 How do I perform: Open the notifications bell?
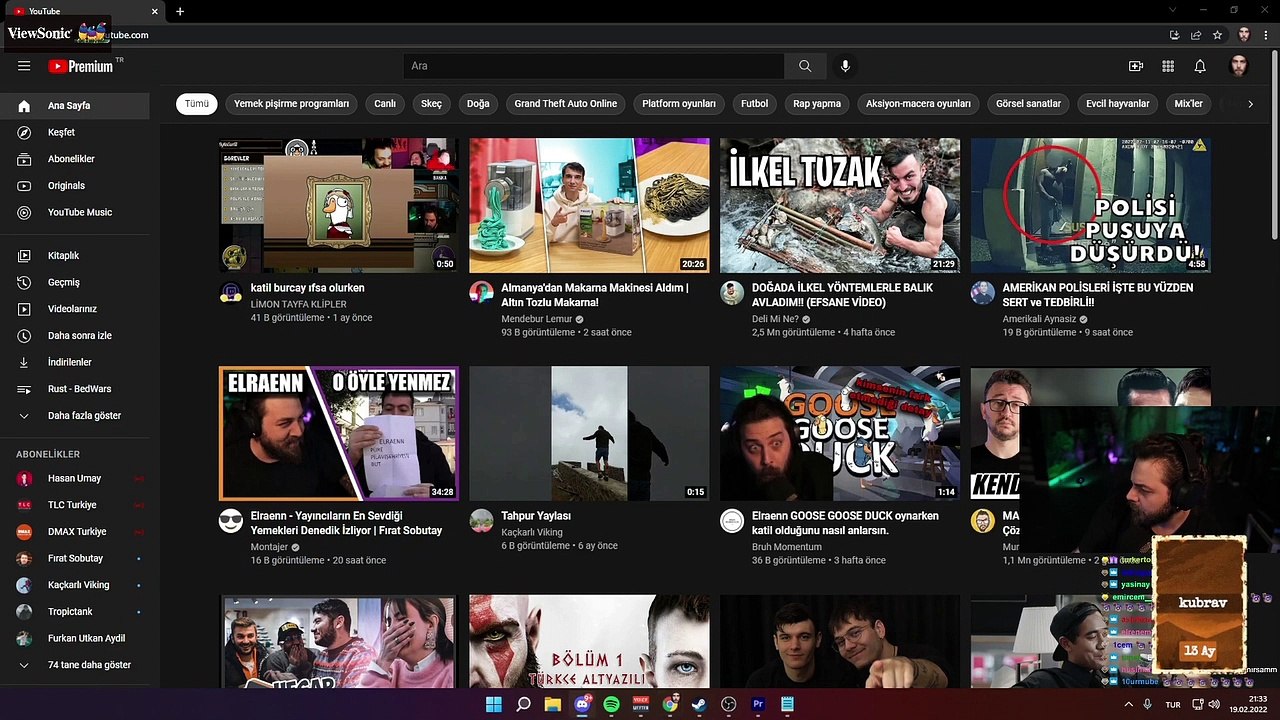1200,66
